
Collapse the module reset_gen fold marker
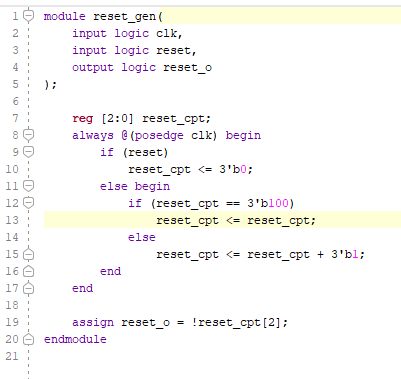29,16
